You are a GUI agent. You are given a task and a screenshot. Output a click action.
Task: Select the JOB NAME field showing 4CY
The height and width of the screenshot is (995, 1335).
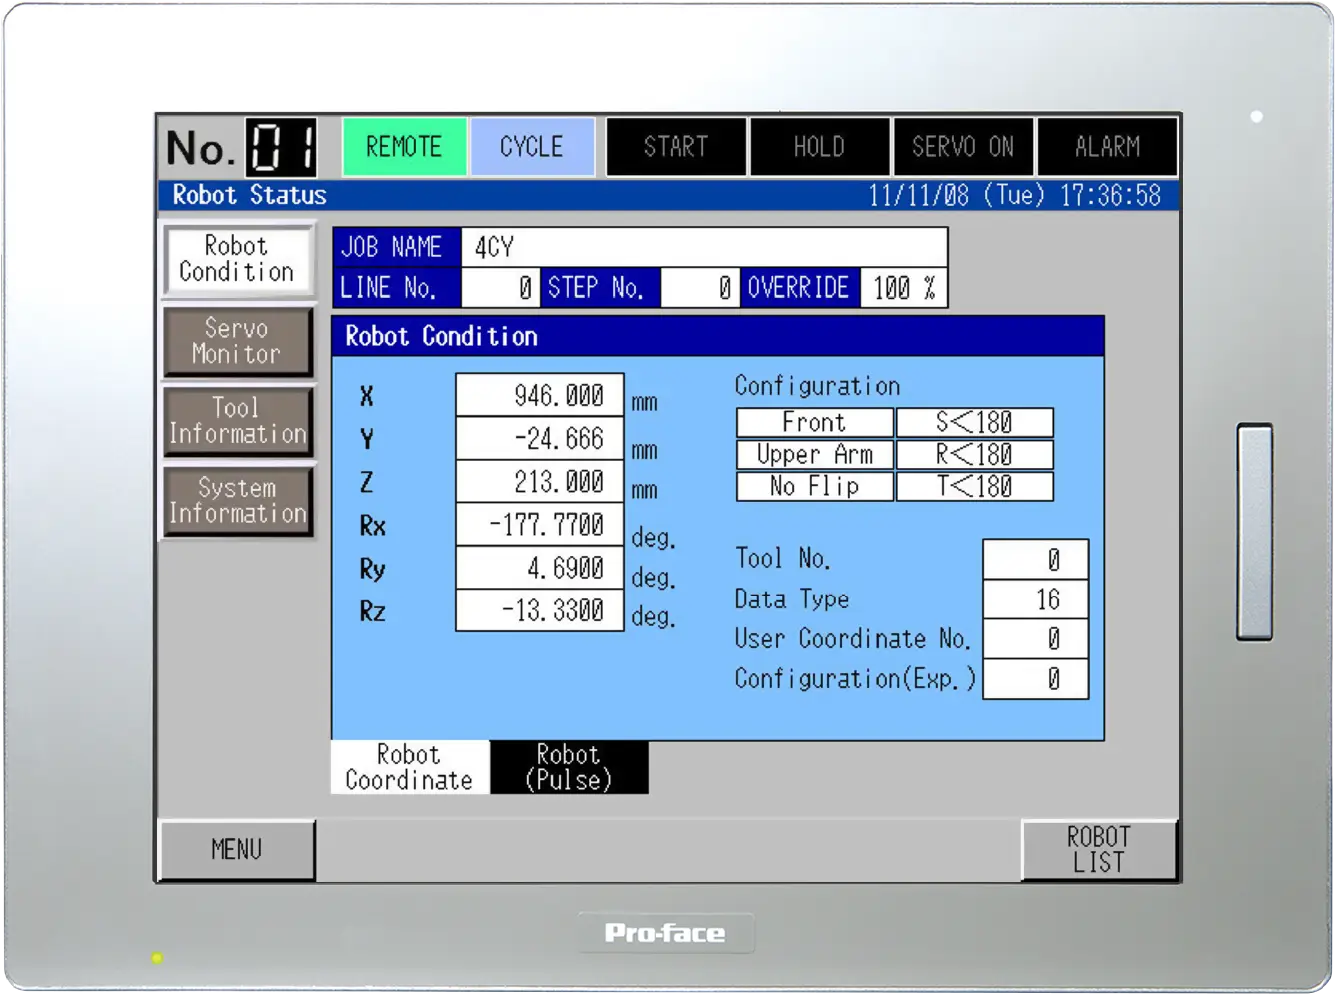(703, 247)
